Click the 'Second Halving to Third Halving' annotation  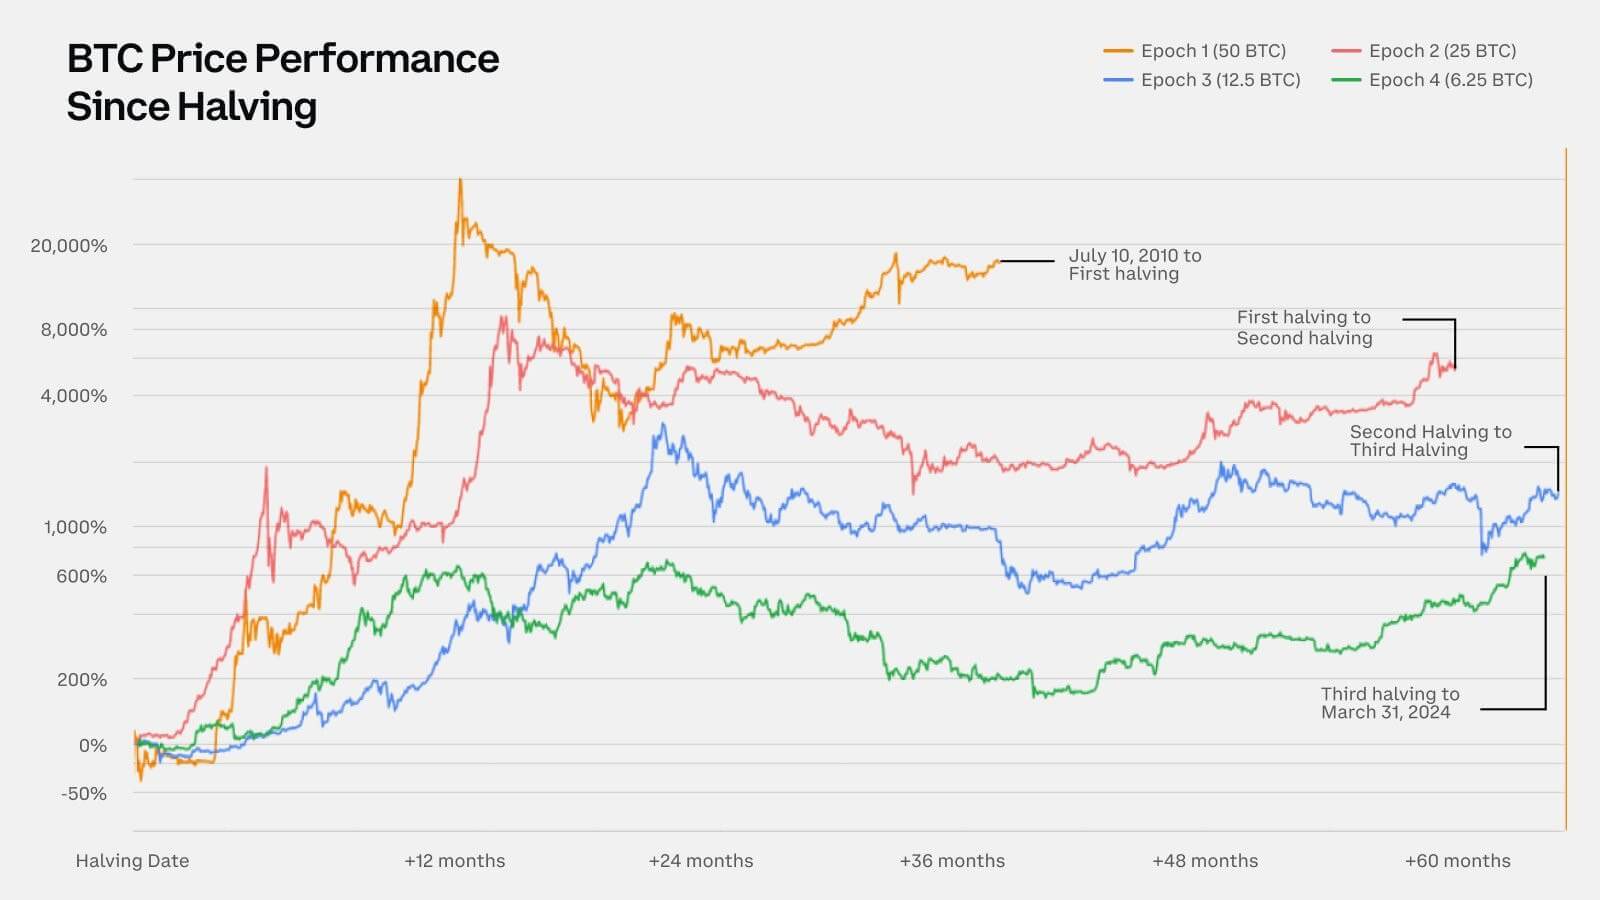click(1430, 441)
